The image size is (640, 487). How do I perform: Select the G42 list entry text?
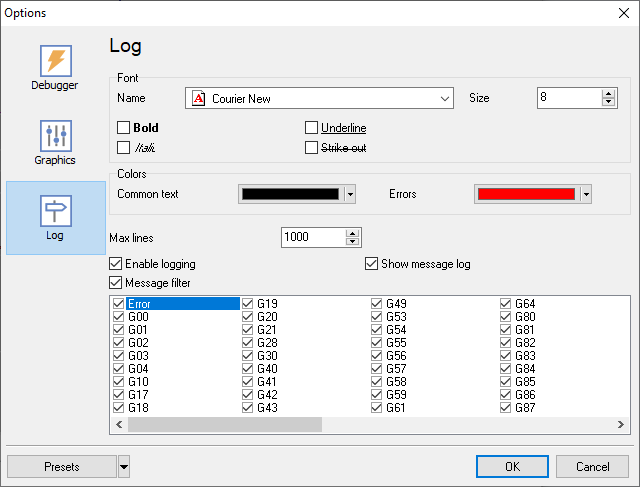click(x=267, y=394)
